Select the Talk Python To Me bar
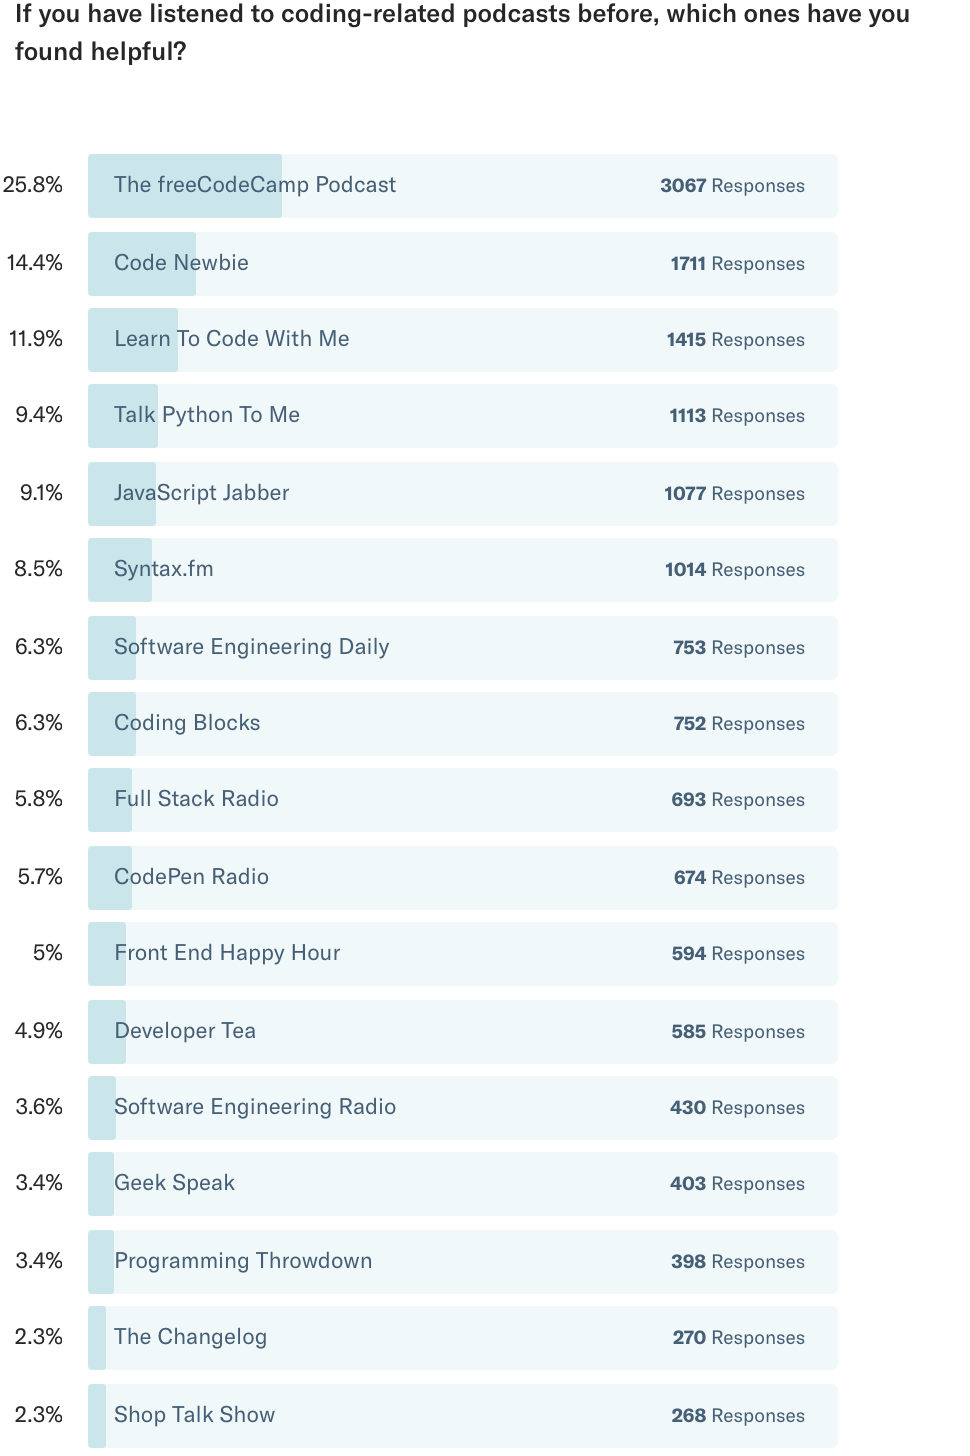970x1456 pixels. [x=463, y=416]
